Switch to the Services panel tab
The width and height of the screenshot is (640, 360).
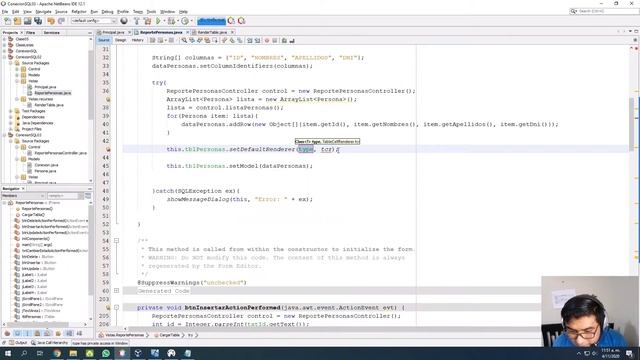pos(52,33)
